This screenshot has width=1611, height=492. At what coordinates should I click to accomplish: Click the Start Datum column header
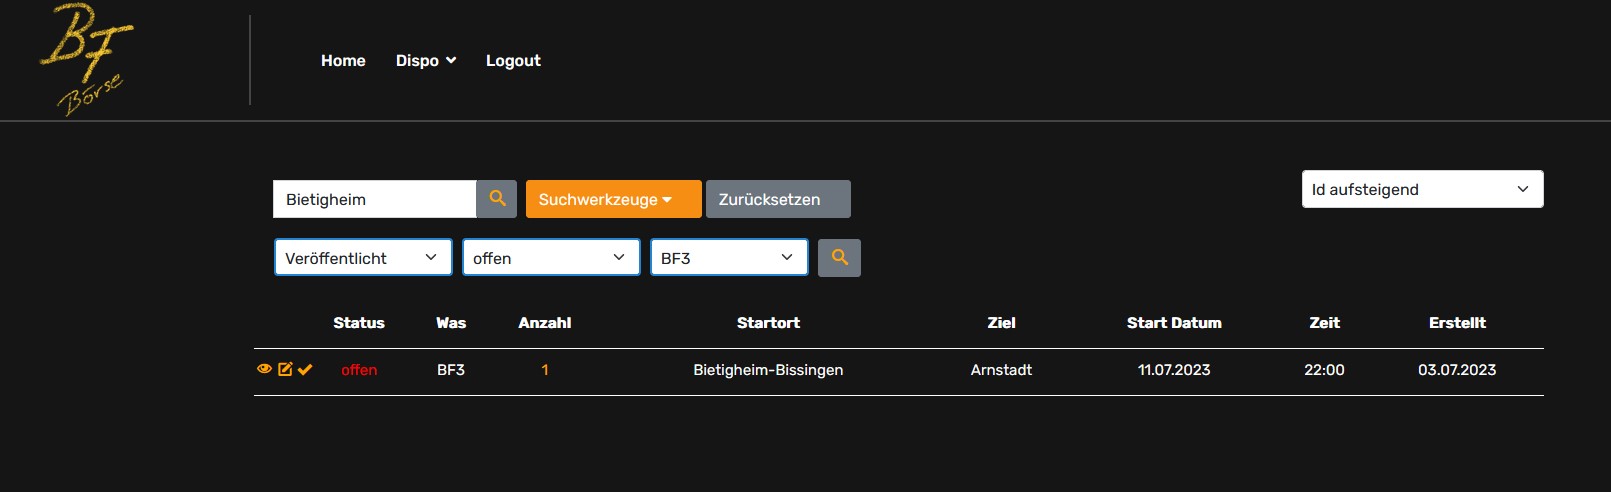coord(1174,323)
